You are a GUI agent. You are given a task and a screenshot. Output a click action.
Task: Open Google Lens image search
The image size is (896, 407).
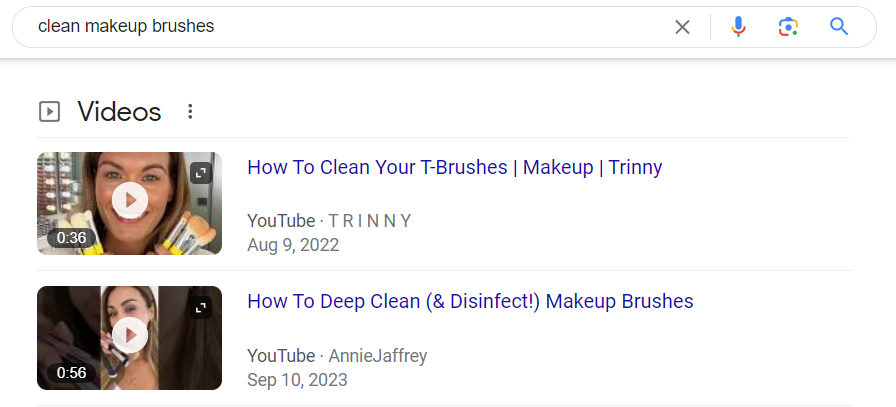click(788, 27)
